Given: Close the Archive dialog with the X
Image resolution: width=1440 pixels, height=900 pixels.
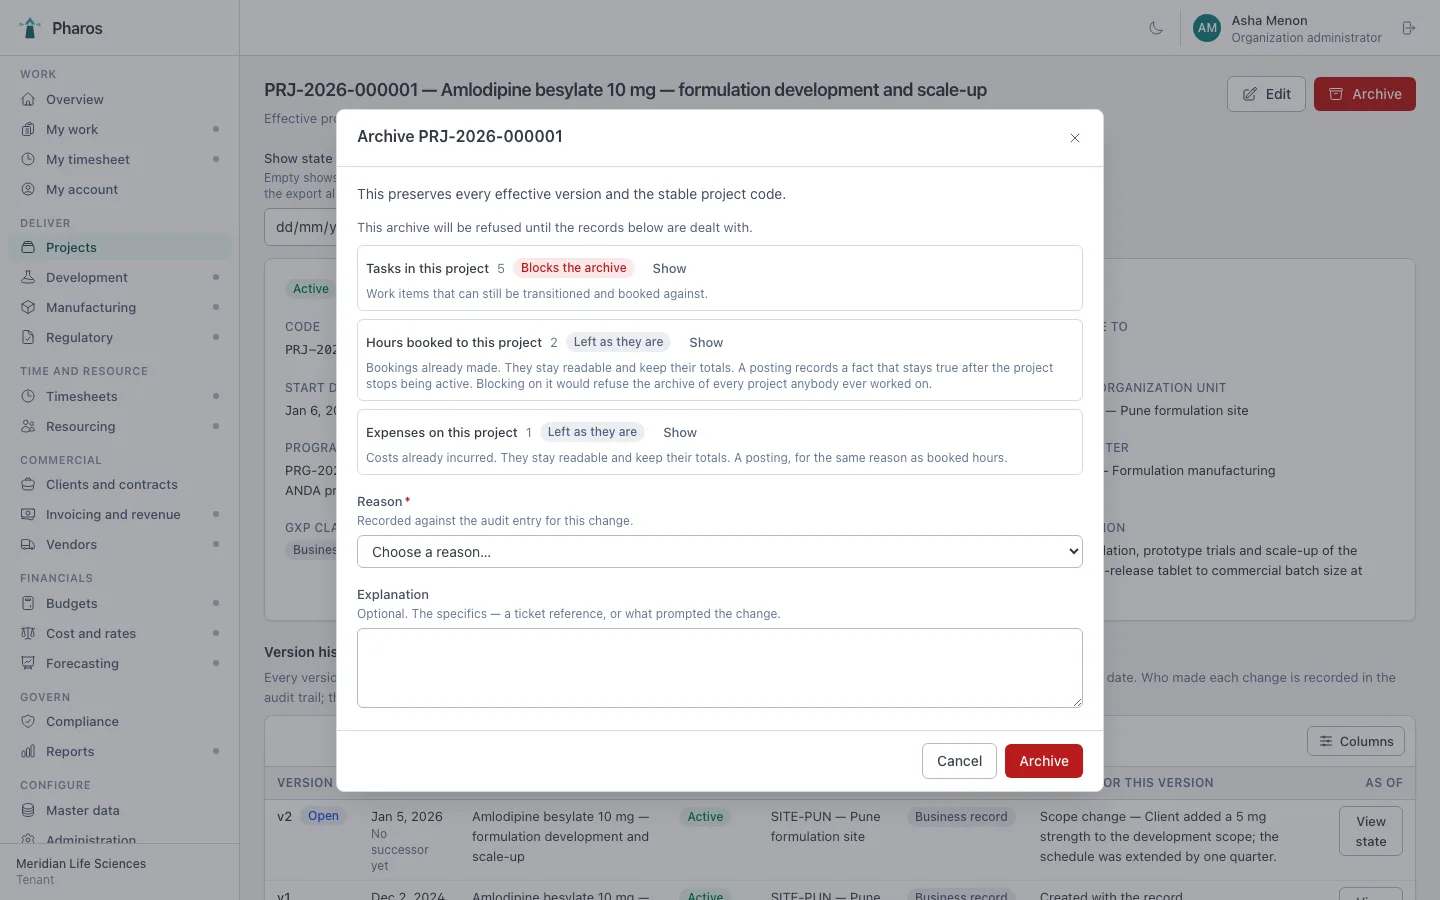Looking at the screenshot, I should click(1075, 138).
